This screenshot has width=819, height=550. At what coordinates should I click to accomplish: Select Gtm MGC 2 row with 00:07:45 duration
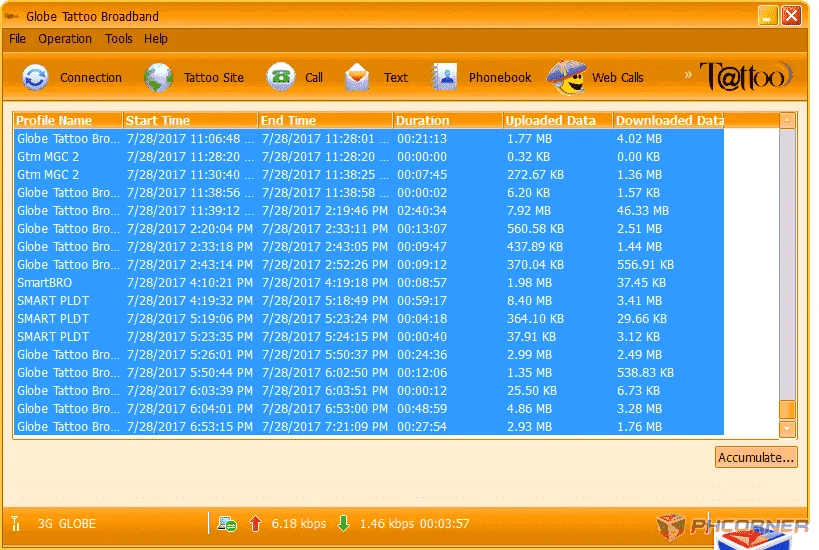click(368, 174)
